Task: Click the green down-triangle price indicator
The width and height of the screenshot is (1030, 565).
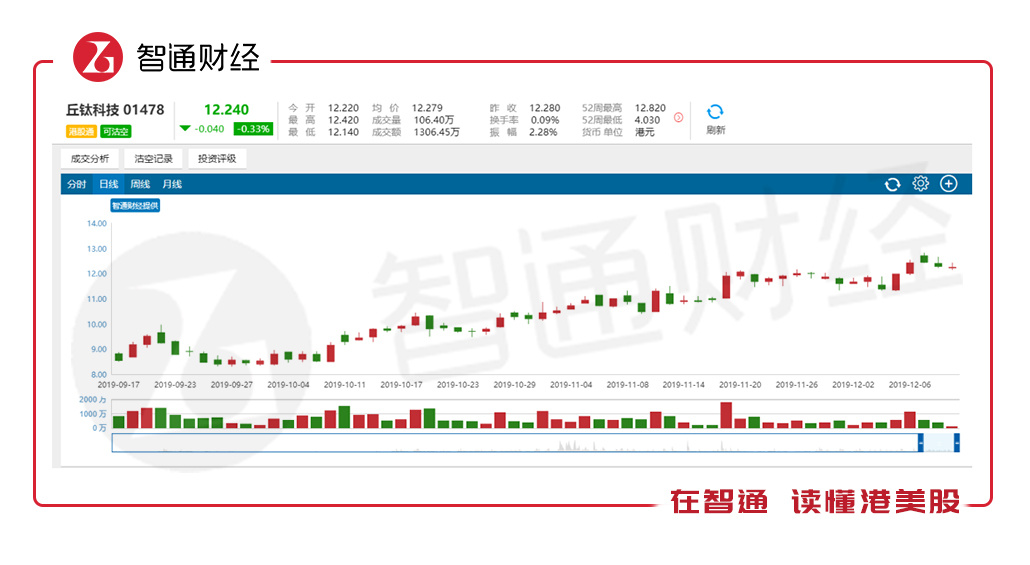Action: pos(185,129)
